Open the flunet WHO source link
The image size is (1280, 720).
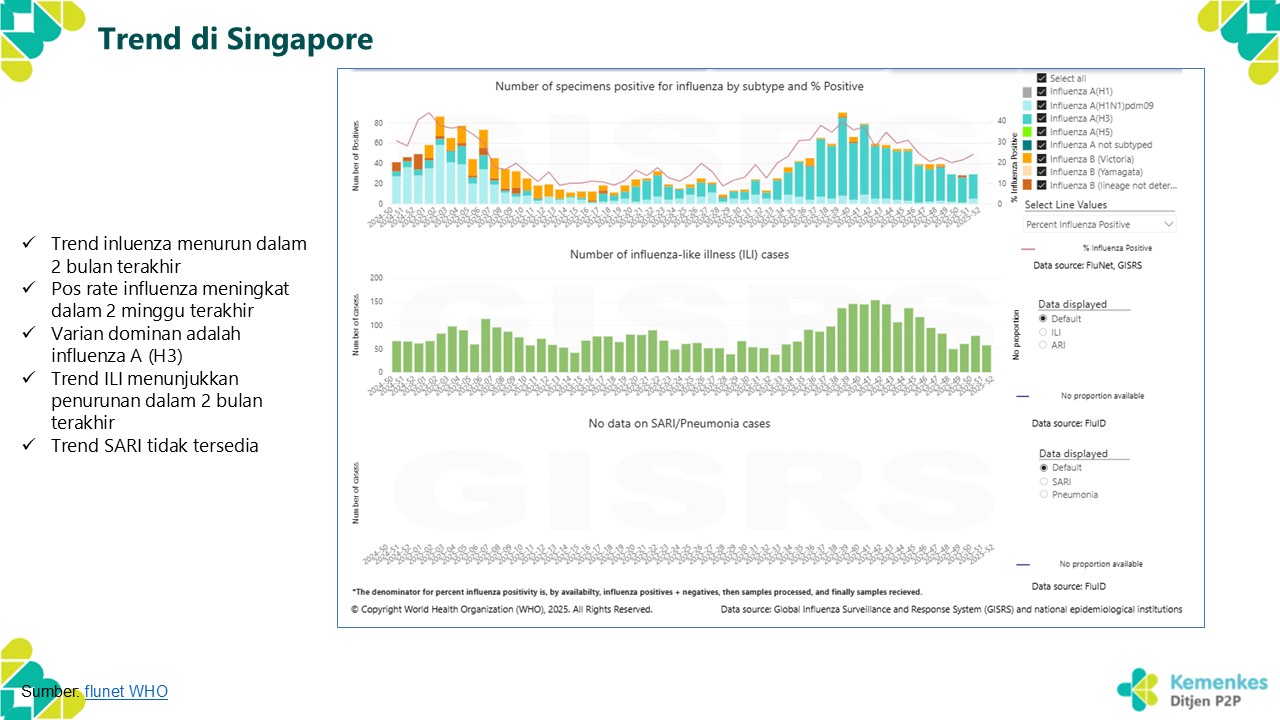[x=126, y=691]
